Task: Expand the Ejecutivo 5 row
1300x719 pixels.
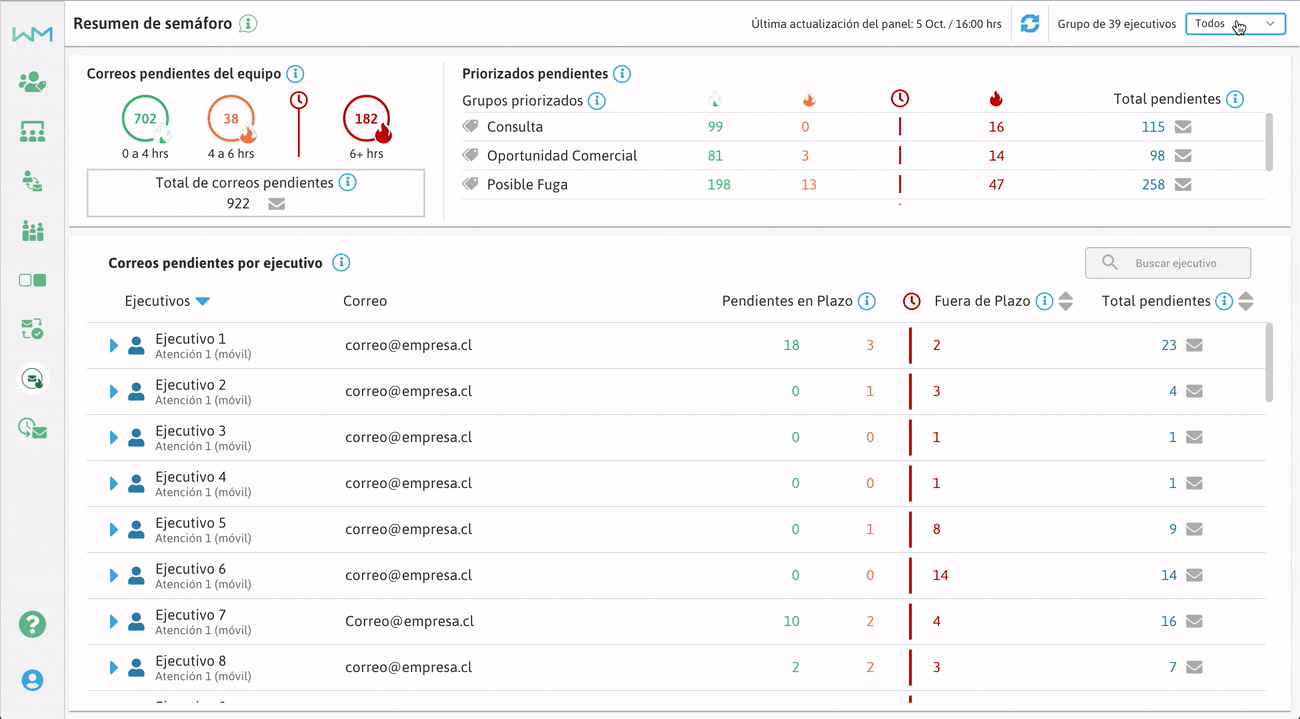Action: tap(113, 530)
